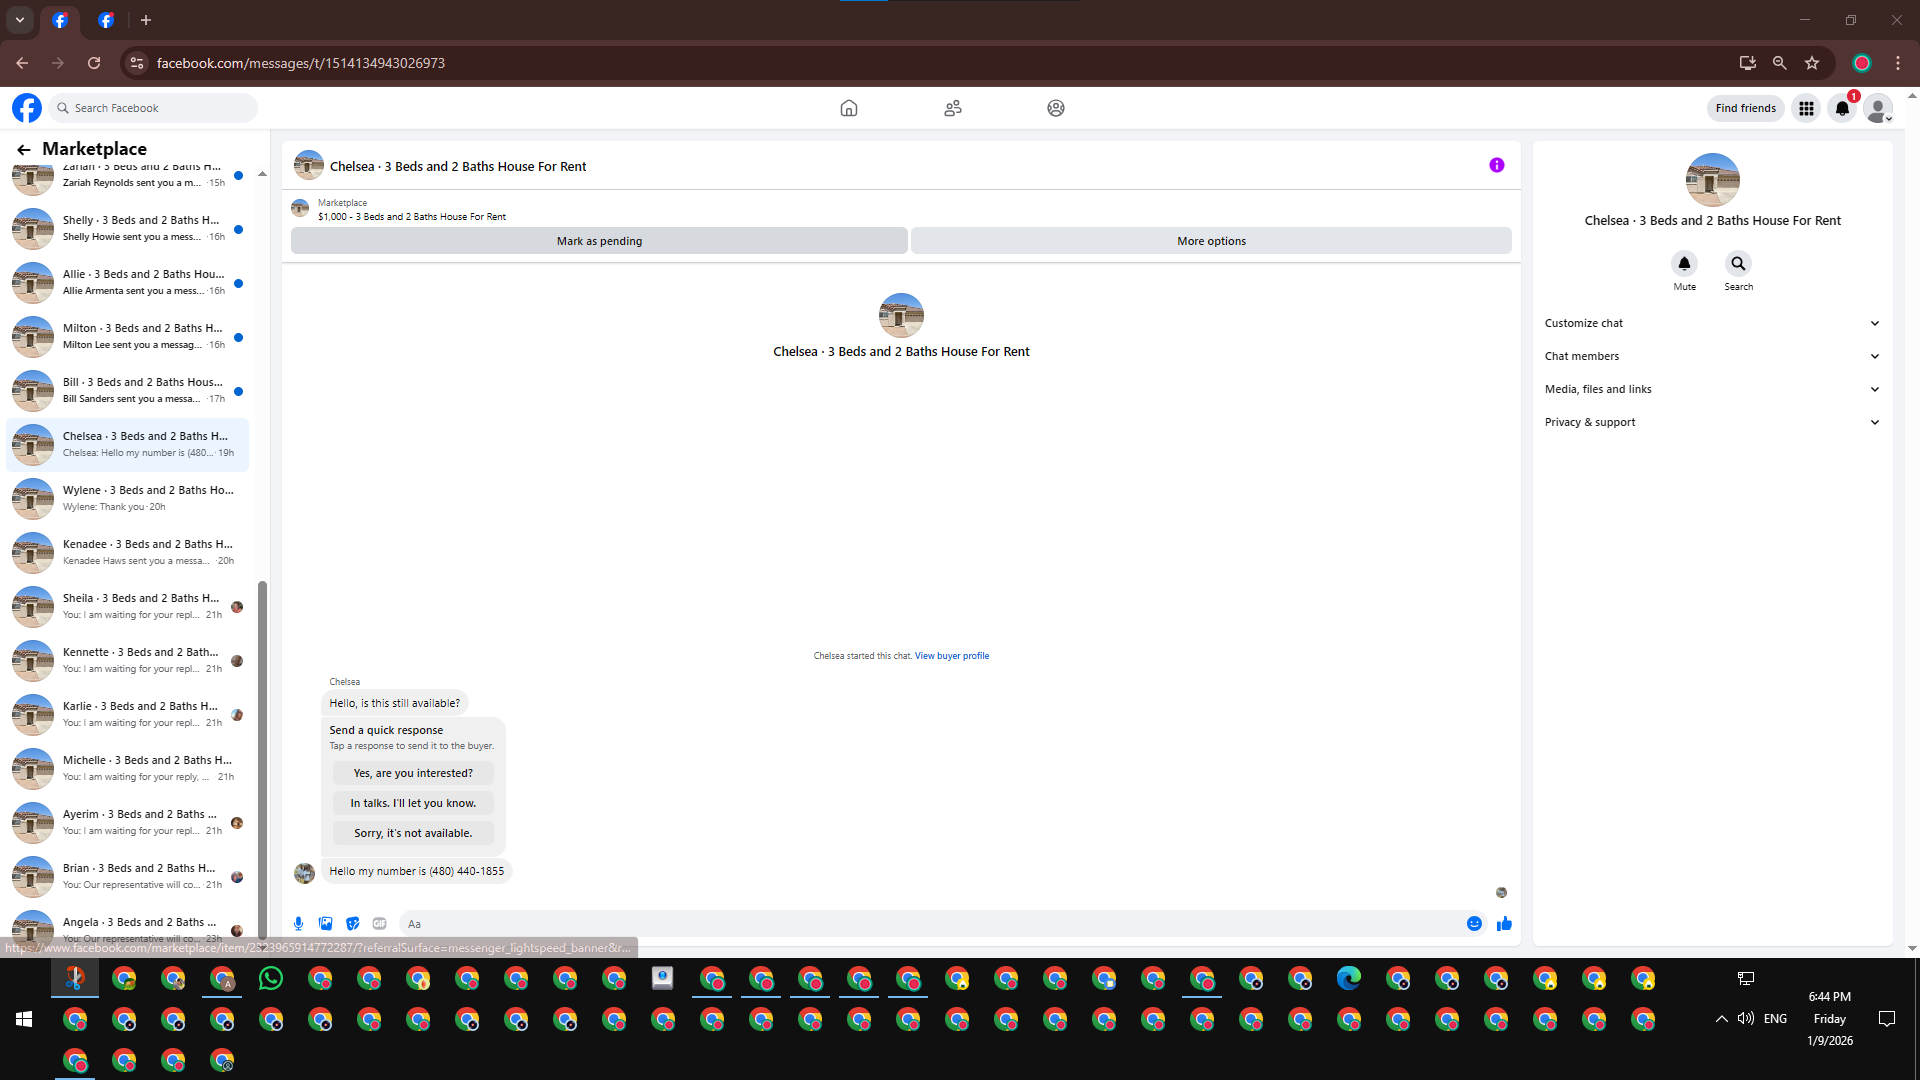Click the purple conversation info icon
Image resolution: width=1920 pixels, height=1080 pixels.
click(x=1496, y=166)
